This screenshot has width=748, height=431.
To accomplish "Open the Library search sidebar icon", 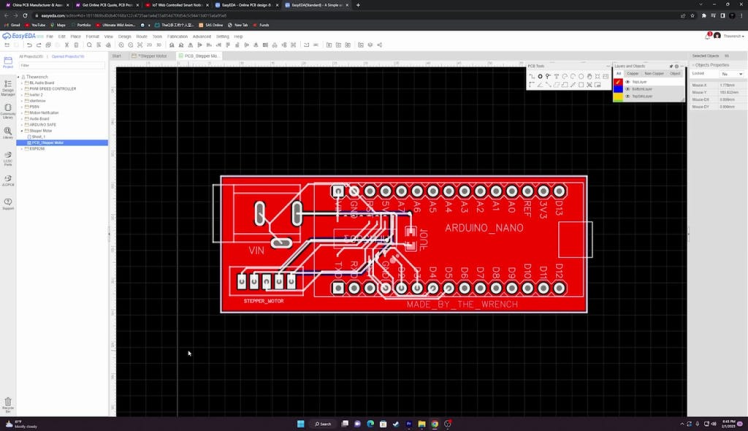I will (8, 133).
